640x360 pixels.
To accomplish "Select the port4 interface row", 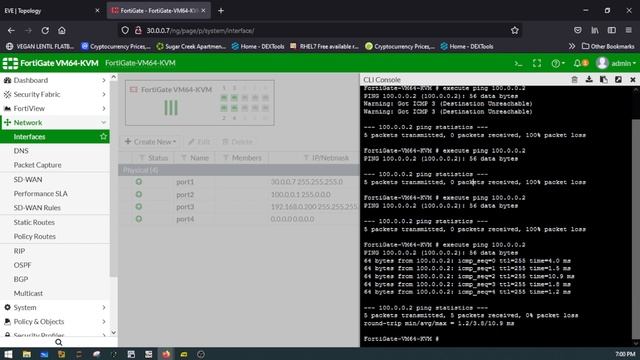I will click(239, 219).
